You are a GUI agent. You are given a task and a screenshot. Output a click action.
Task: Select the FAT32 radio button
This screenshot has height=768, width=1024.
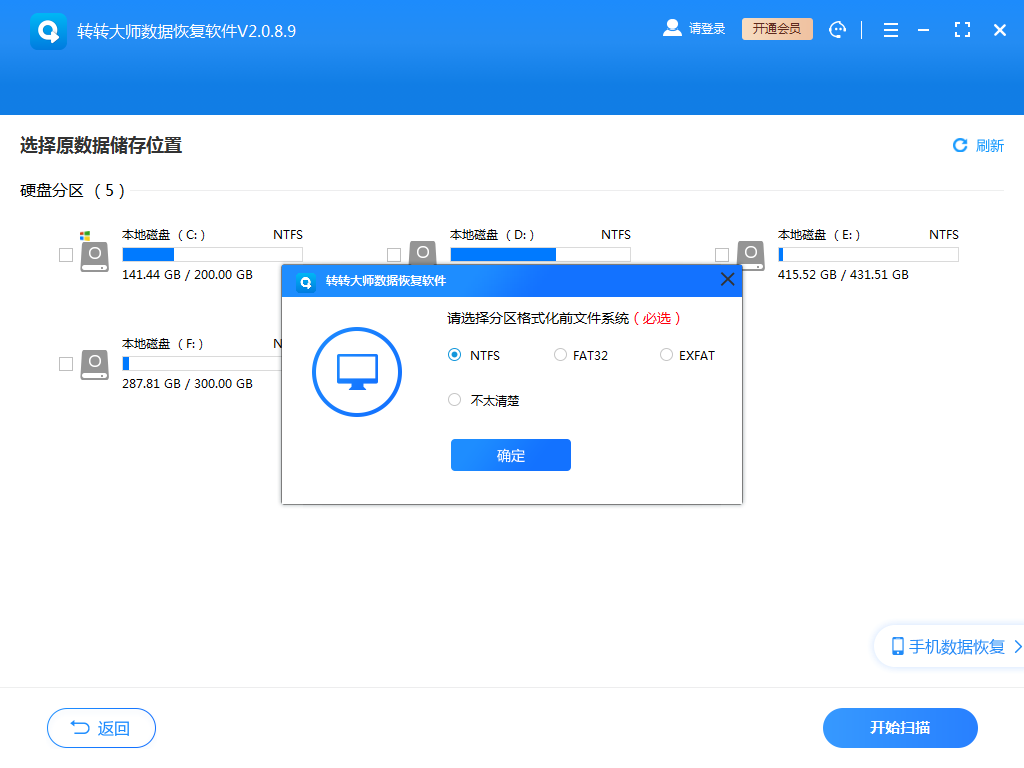click(560, 355)
